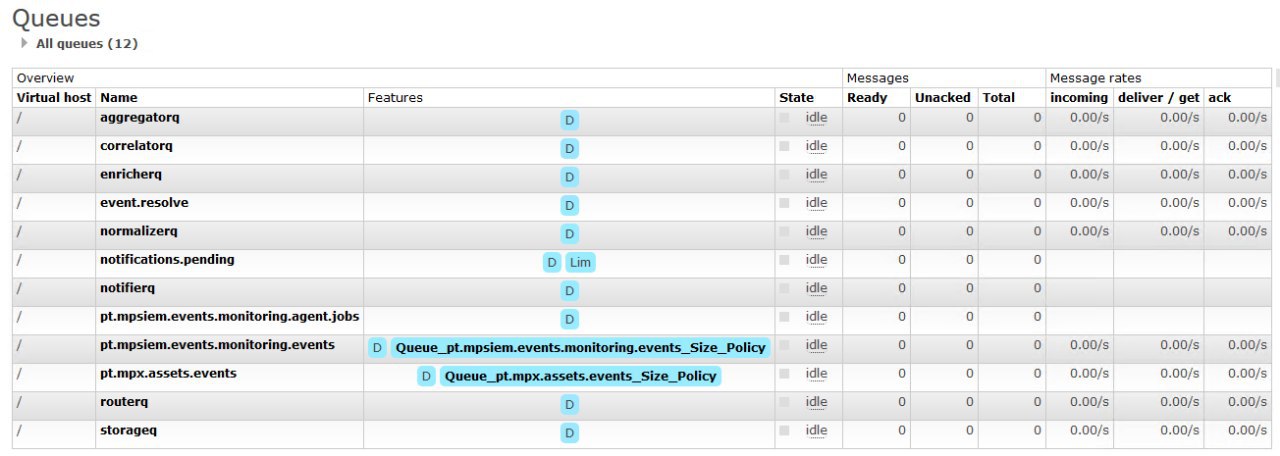
Task: Click the Queue_pt.mpx.assets.events_Size_Policy badge
Action: (x=580, y=376)
